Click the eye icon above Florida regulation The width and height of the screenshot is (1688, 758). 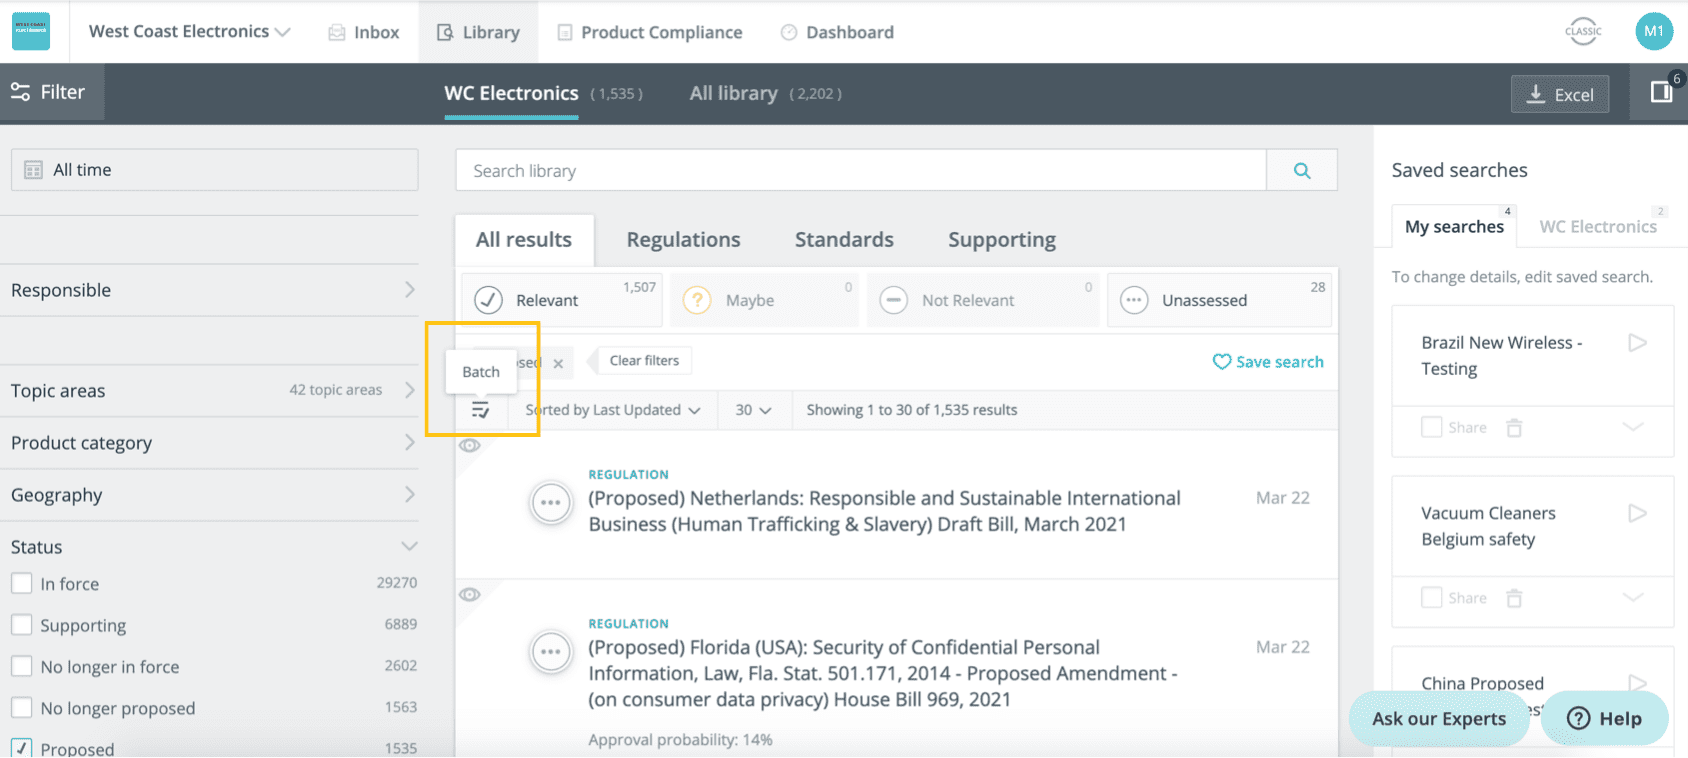(469, 595)
